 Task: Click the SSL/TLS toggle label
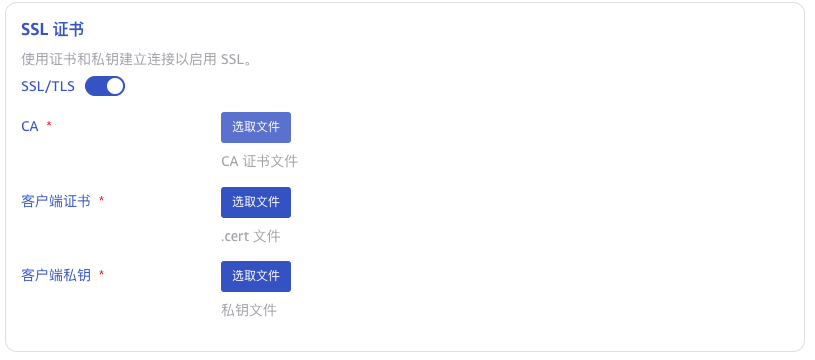pyautogui.click(x=48, y=86)
